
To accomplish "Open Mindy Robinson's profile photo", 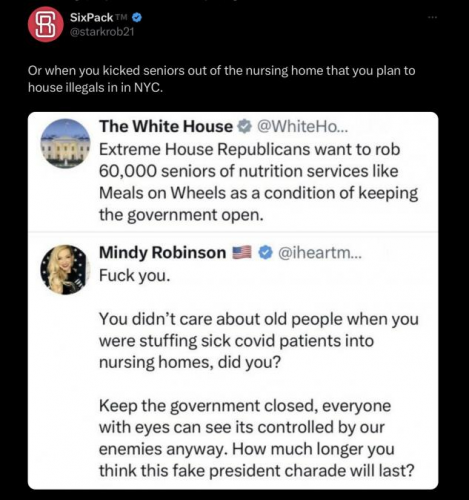I will pyautogui.click(x=63, y=270).
